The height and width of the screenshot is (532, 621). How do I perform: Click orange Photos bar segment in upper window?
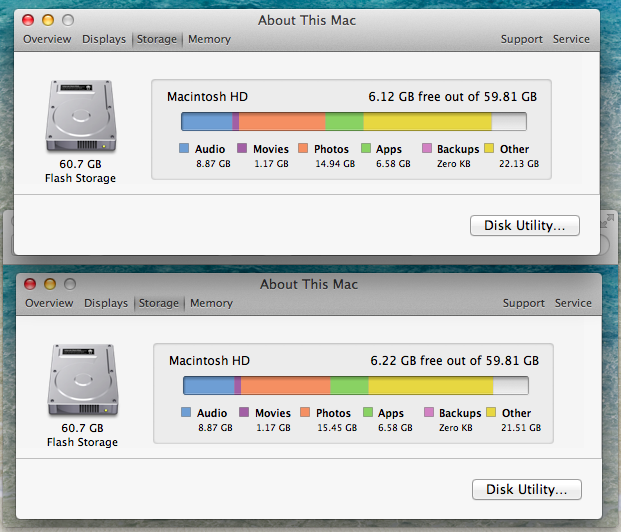point(282,122)
